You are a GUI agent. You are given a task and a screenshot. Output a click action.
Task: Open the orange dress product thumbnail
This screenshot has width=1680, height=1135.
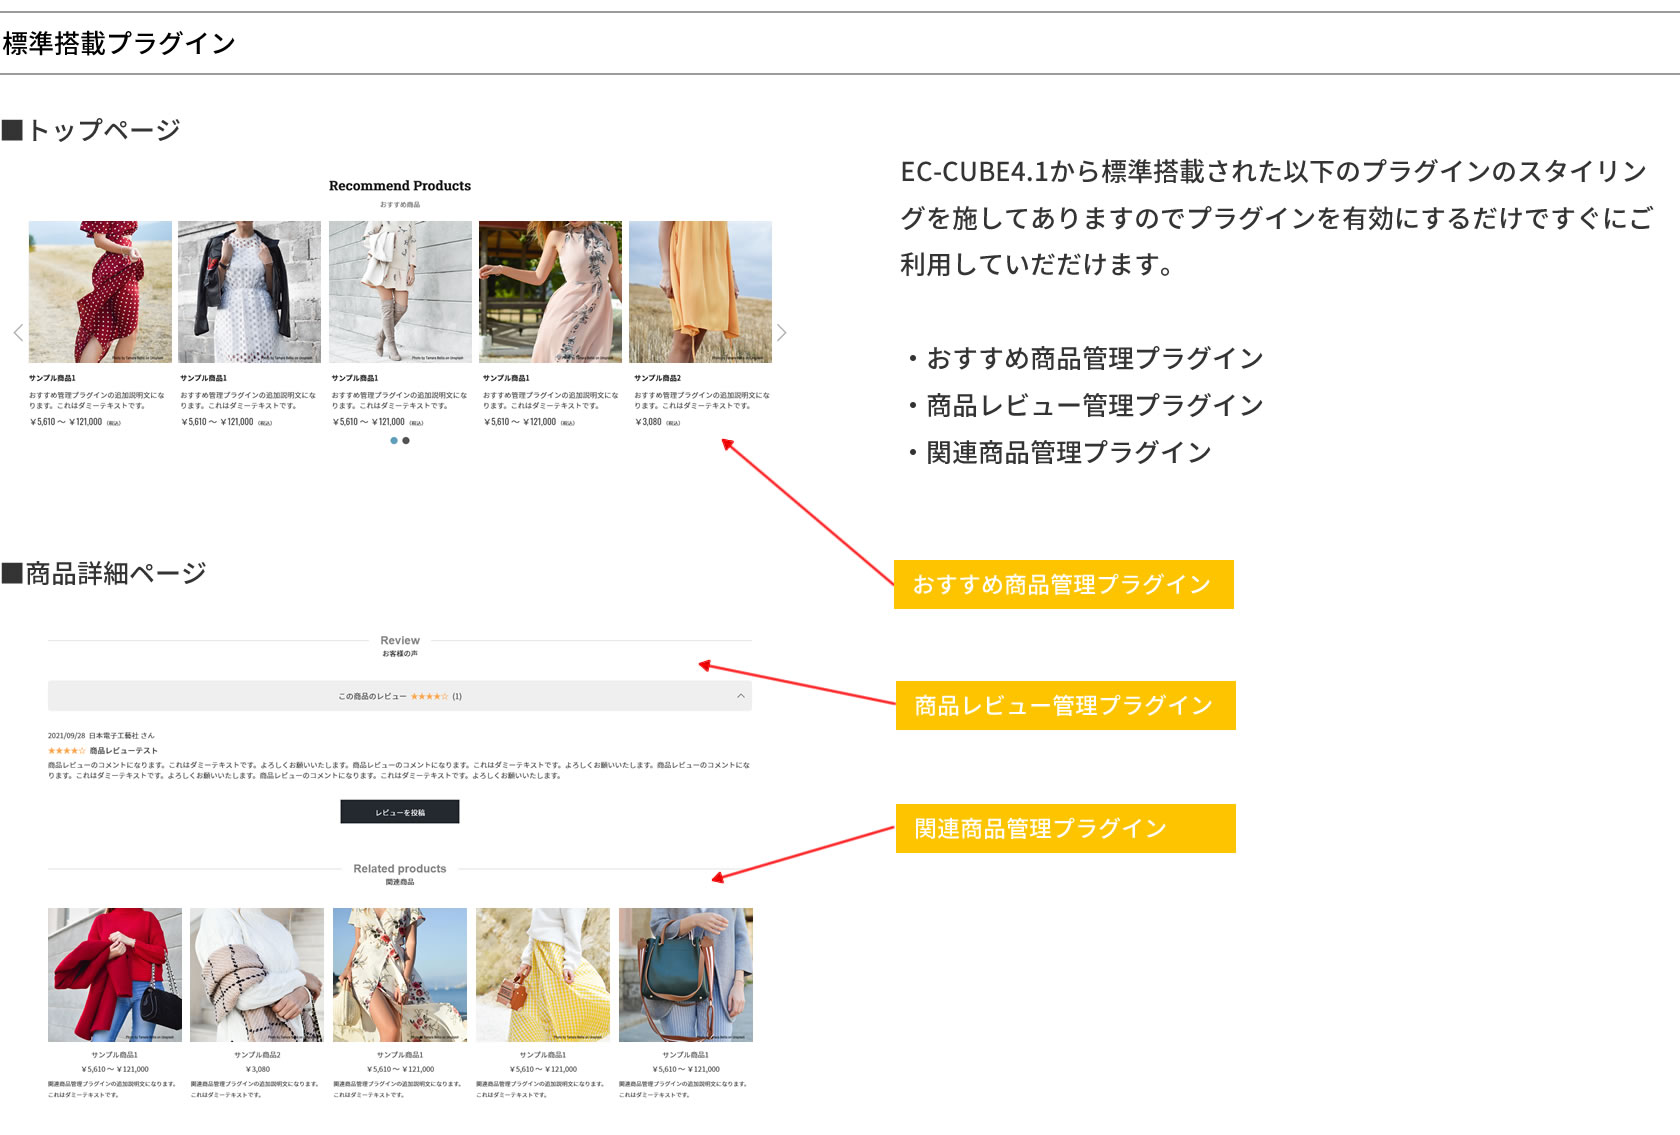click(700, 292)
